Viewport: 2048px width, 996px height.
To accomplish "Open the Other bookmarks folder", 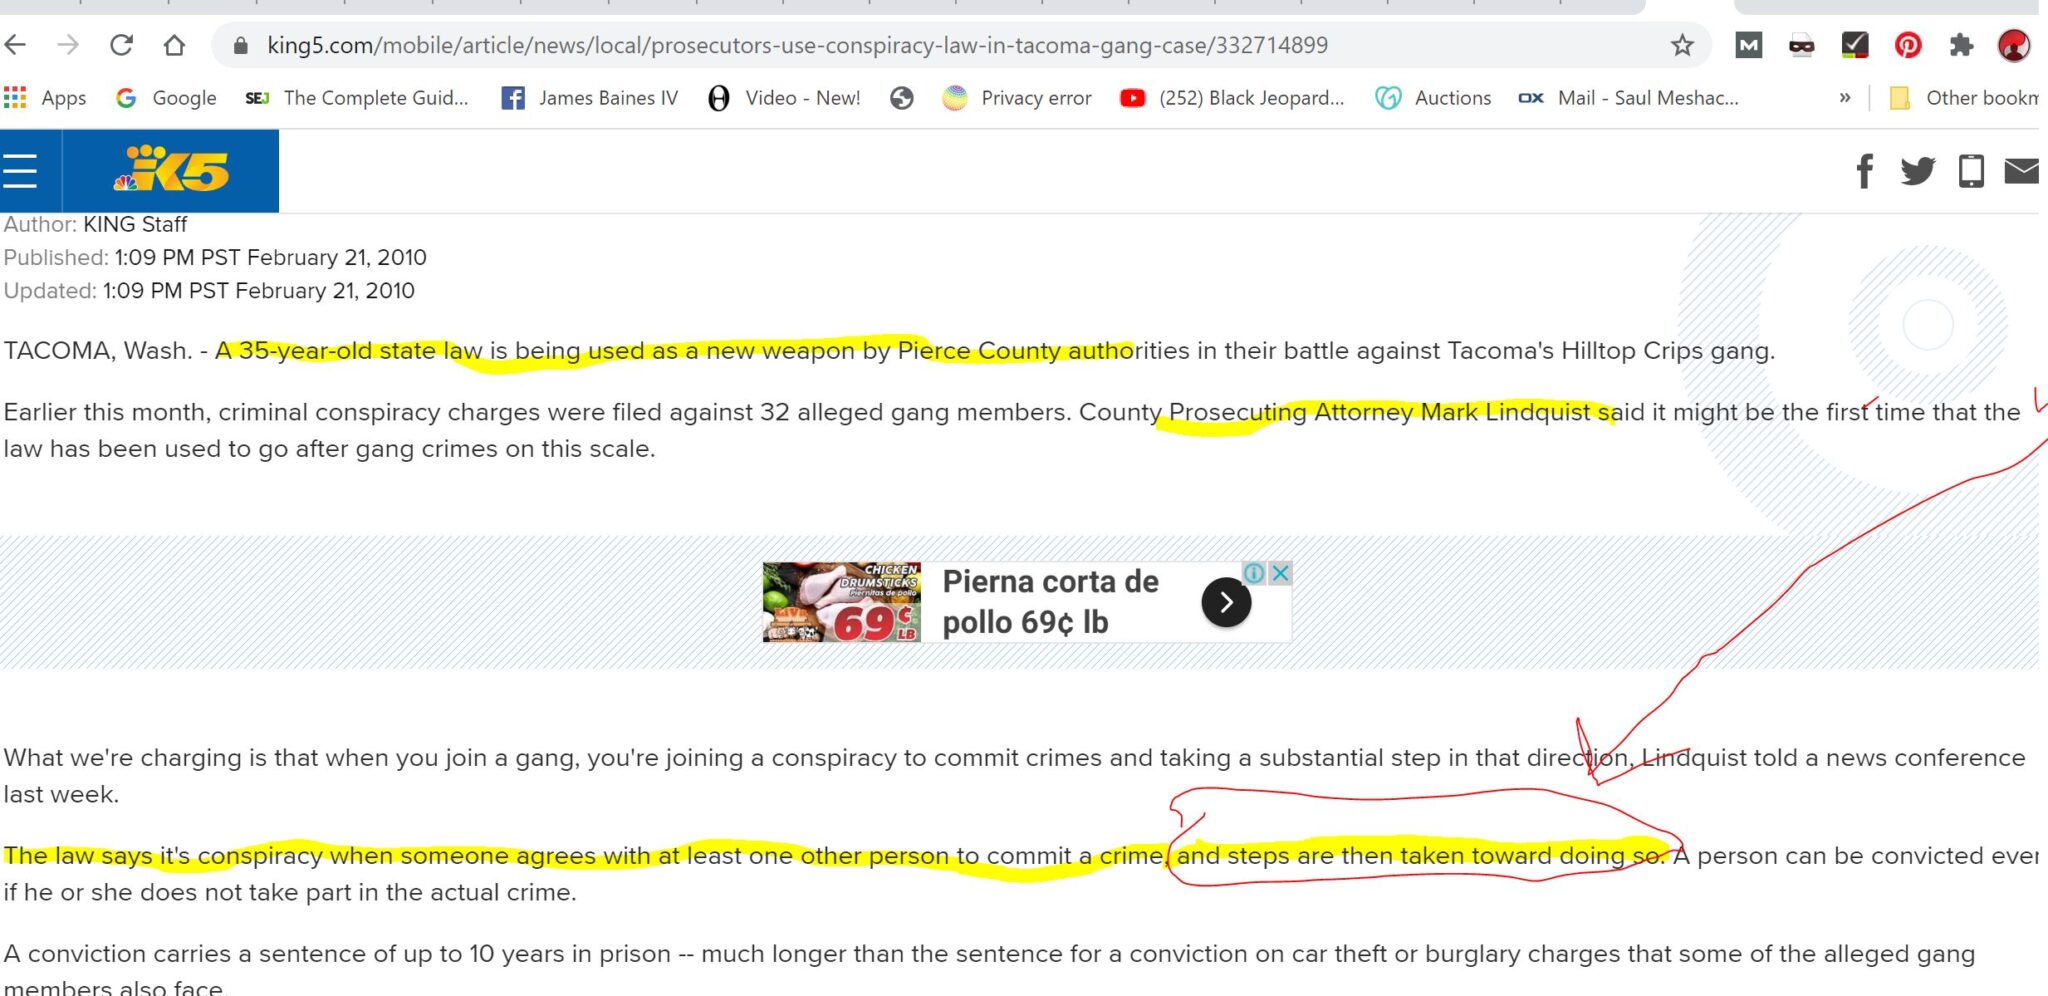I will pos(1964,98).
